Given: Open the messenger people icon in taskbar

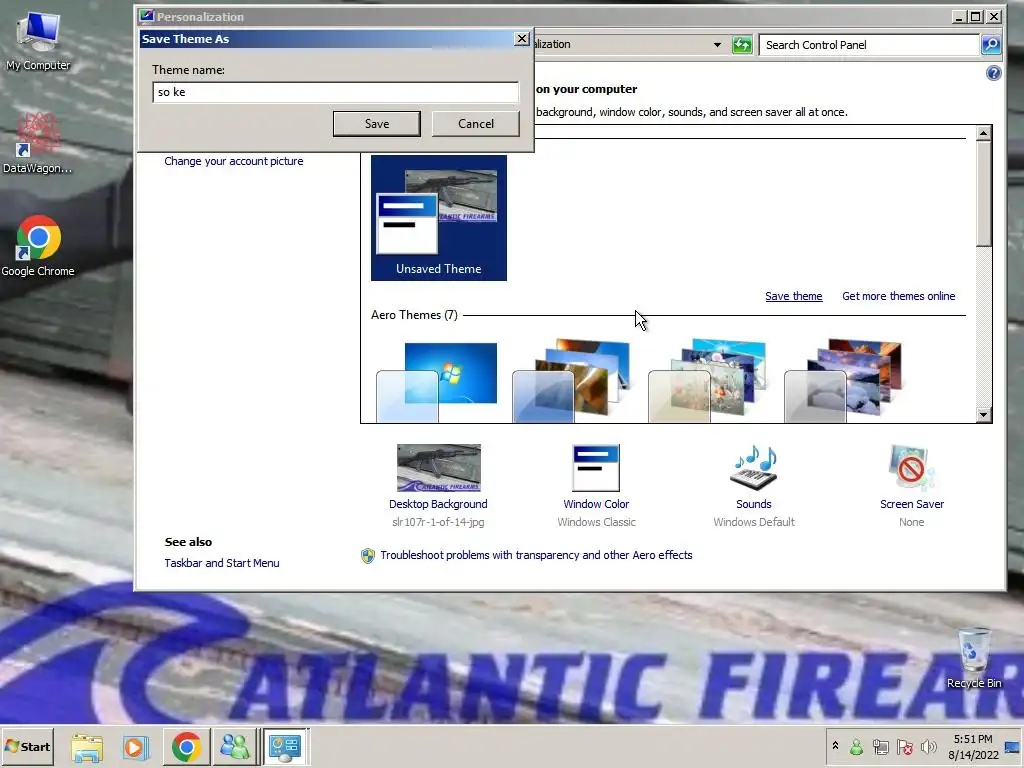Looking at the screenshot, I should click(x=234, y=747).
